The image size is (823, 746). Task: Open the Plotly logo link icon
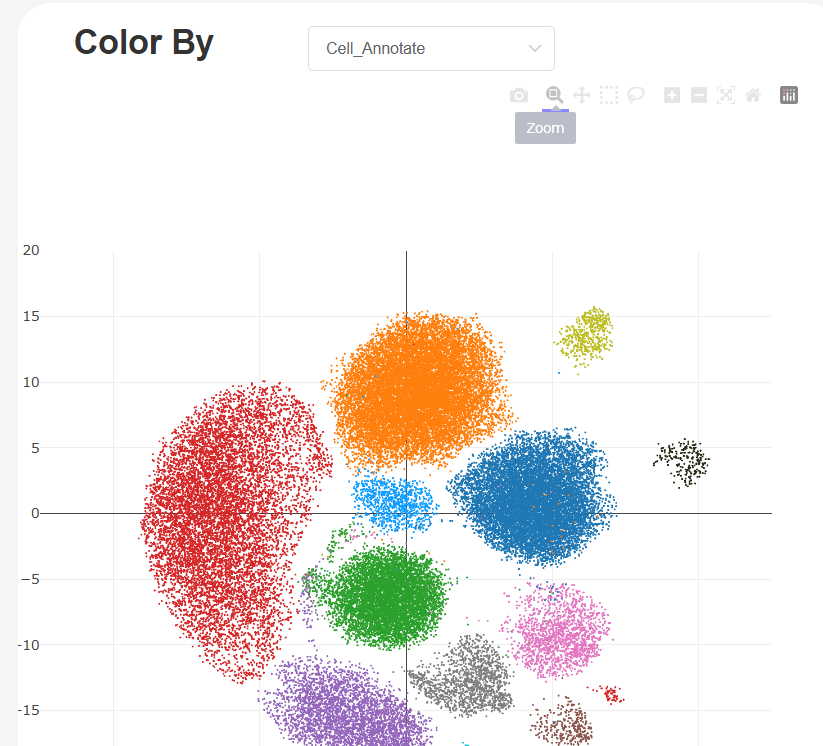789,95
